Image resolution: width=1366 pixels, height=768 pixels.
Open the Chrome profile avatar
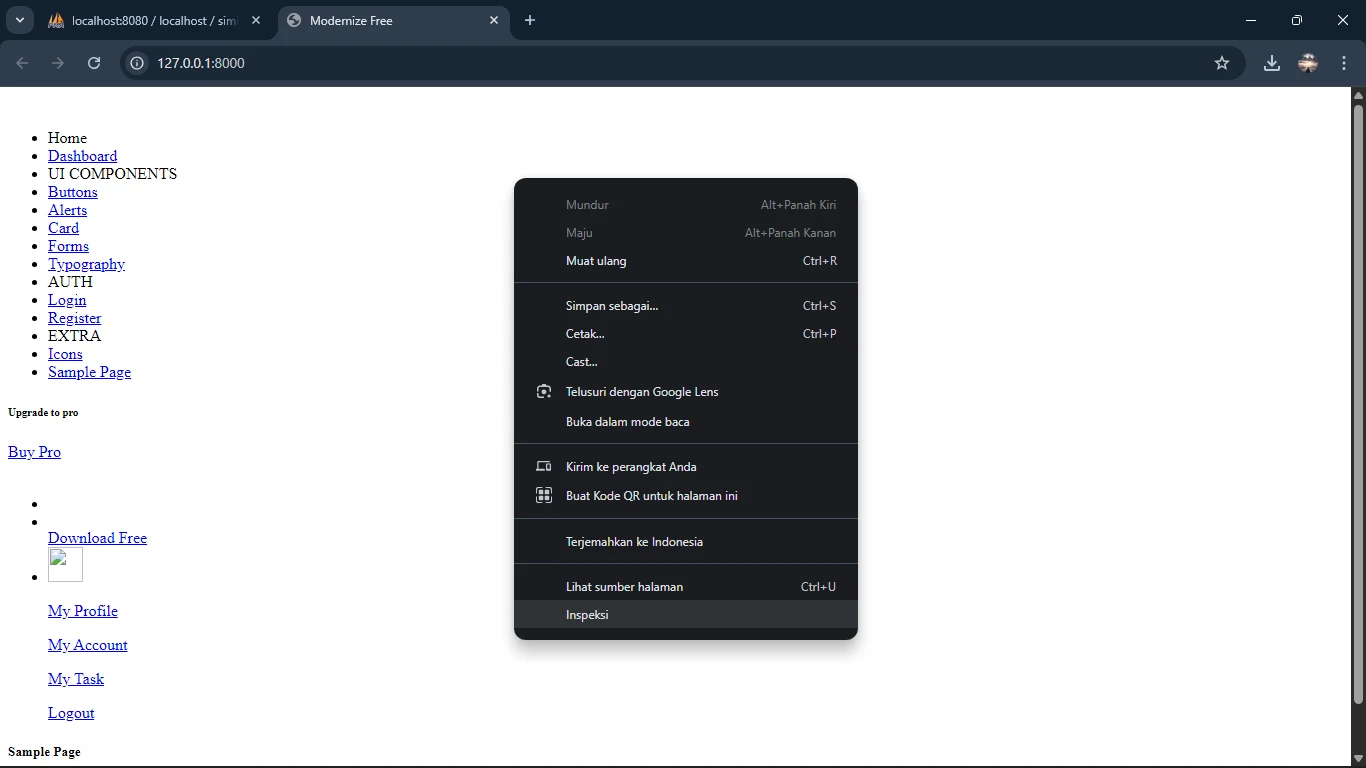1307,63
